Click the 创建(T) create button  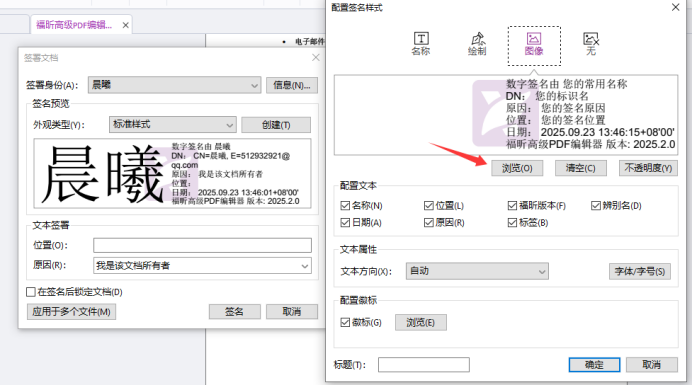click(276, 125)
